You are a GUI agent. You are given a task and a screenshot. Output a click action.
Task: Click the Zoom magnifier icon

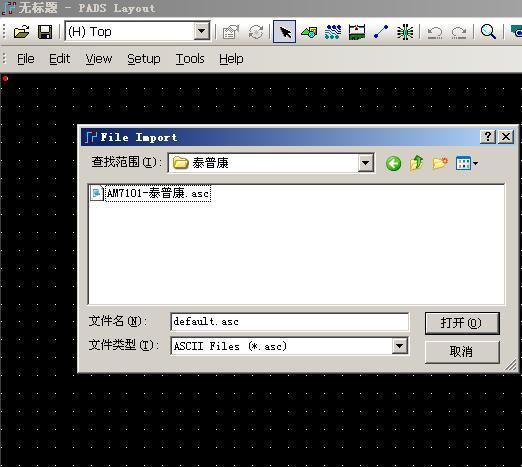(x=488, y=32)
